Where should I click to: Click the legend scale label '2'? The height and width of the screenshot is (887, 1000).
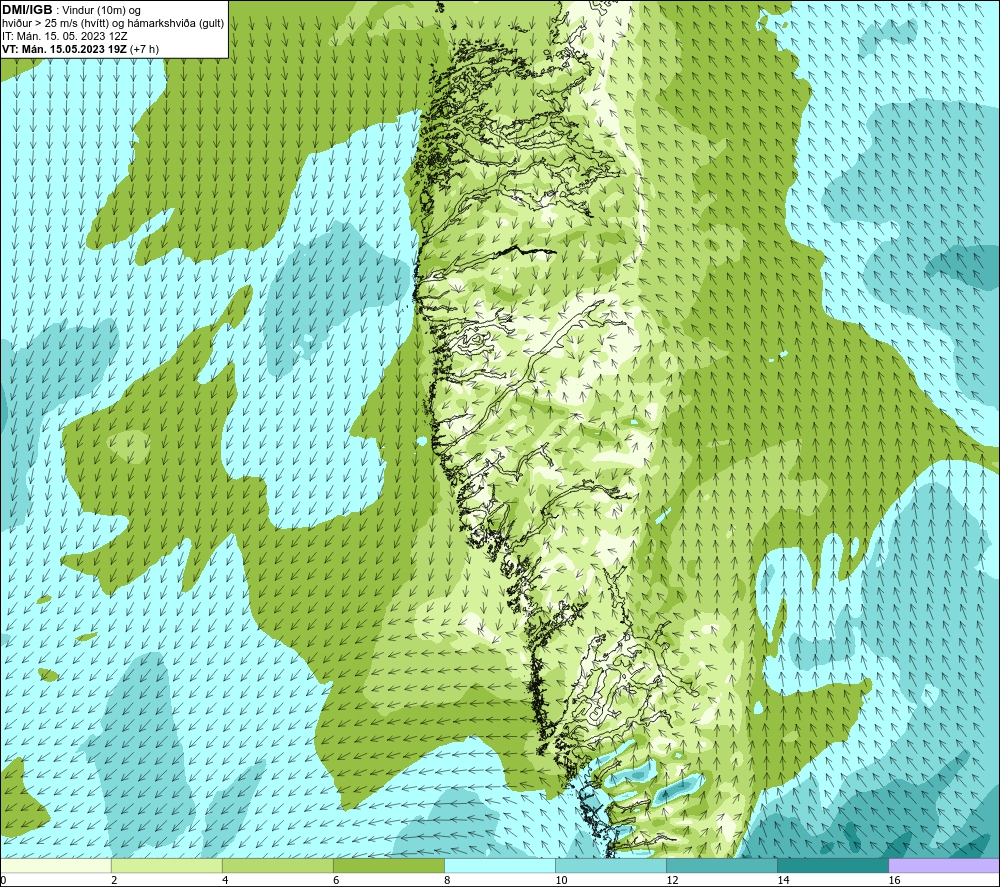coord(114,881)
